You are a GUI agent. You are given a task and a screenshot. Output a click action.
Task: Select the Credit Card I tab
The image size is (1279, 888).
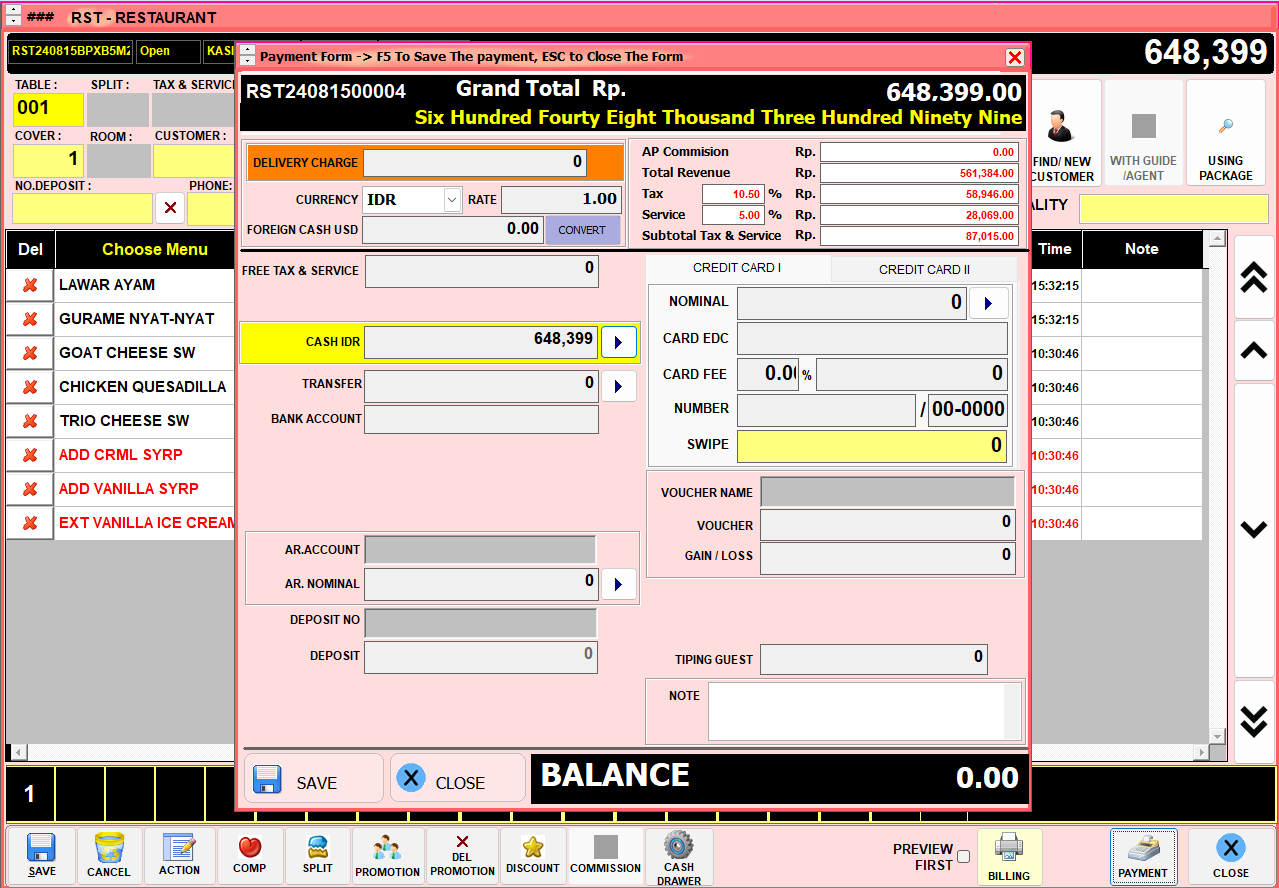tap(737, 268)
